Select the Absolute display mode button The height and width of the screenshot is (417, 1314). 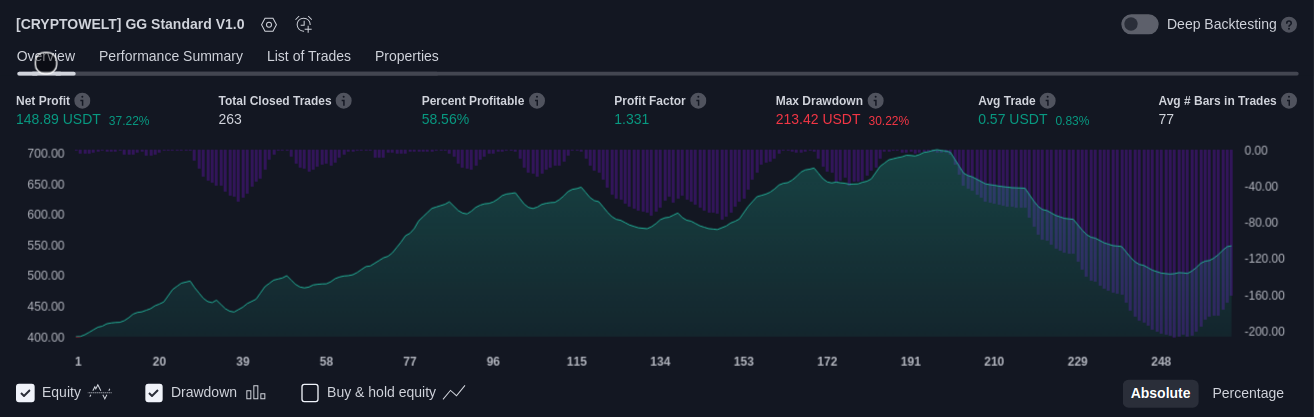[x=1160, y=393]
